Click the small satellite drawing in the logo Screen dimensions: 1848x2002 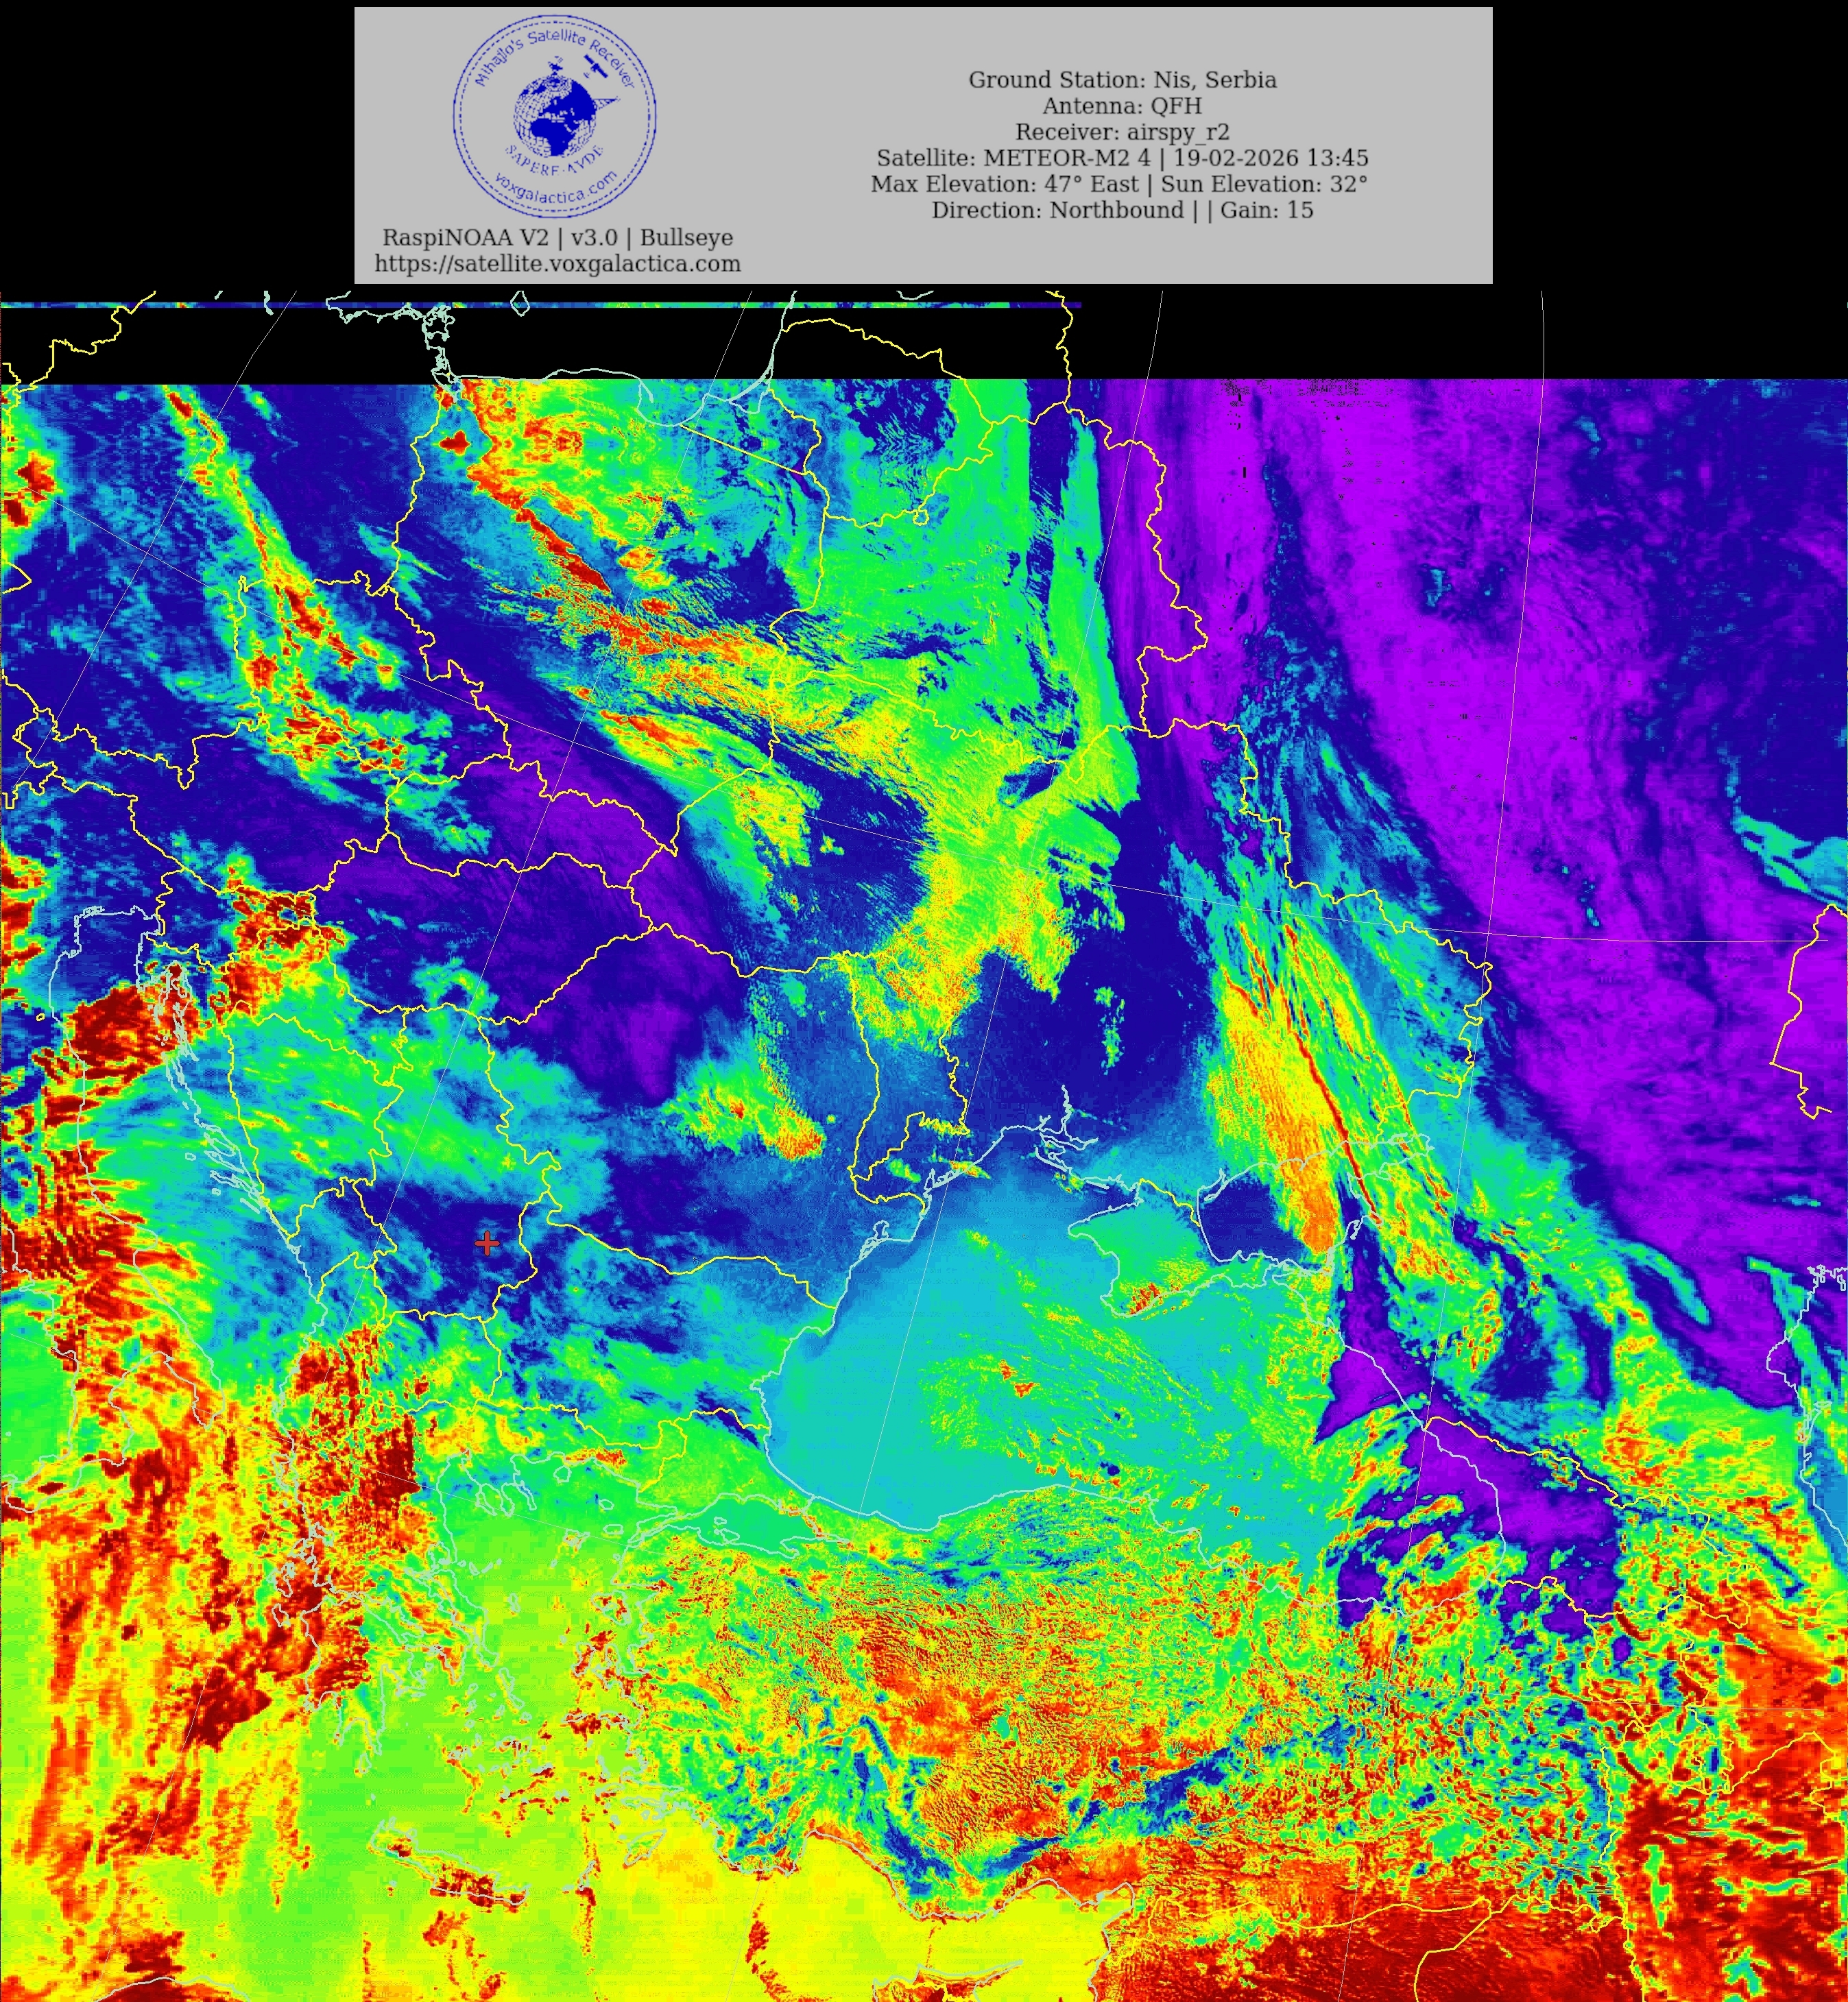click(x=594, y=67)
